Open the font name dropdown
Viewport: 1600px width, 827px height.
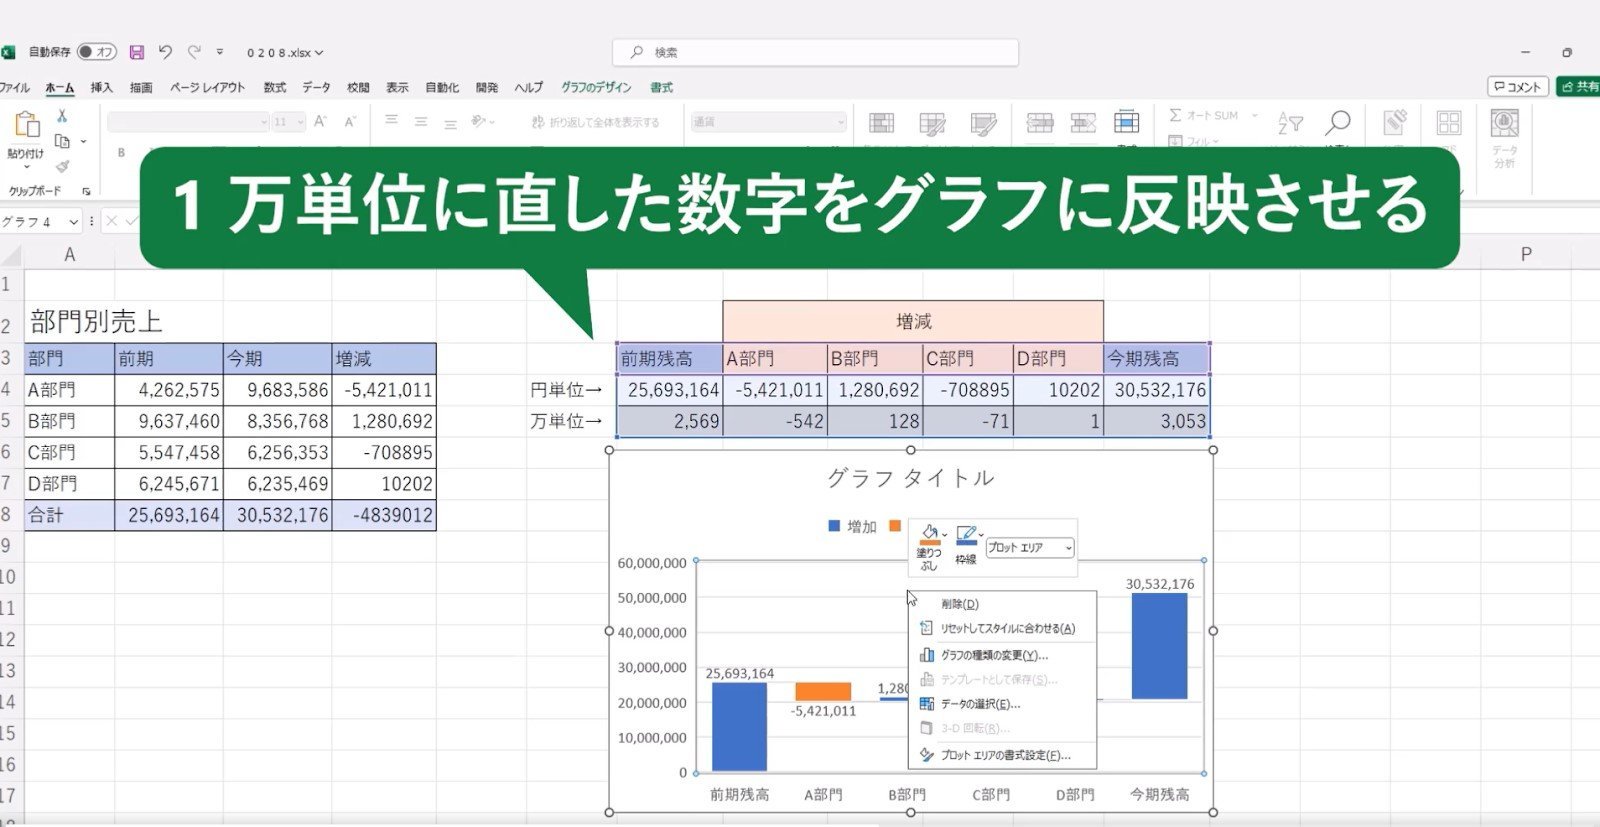pos(264,122)
